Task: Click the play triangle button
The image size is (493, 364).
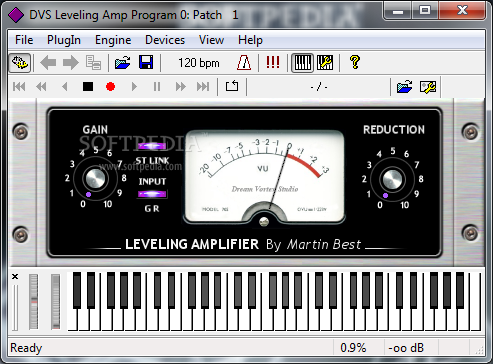Action: tap(134, 87)
